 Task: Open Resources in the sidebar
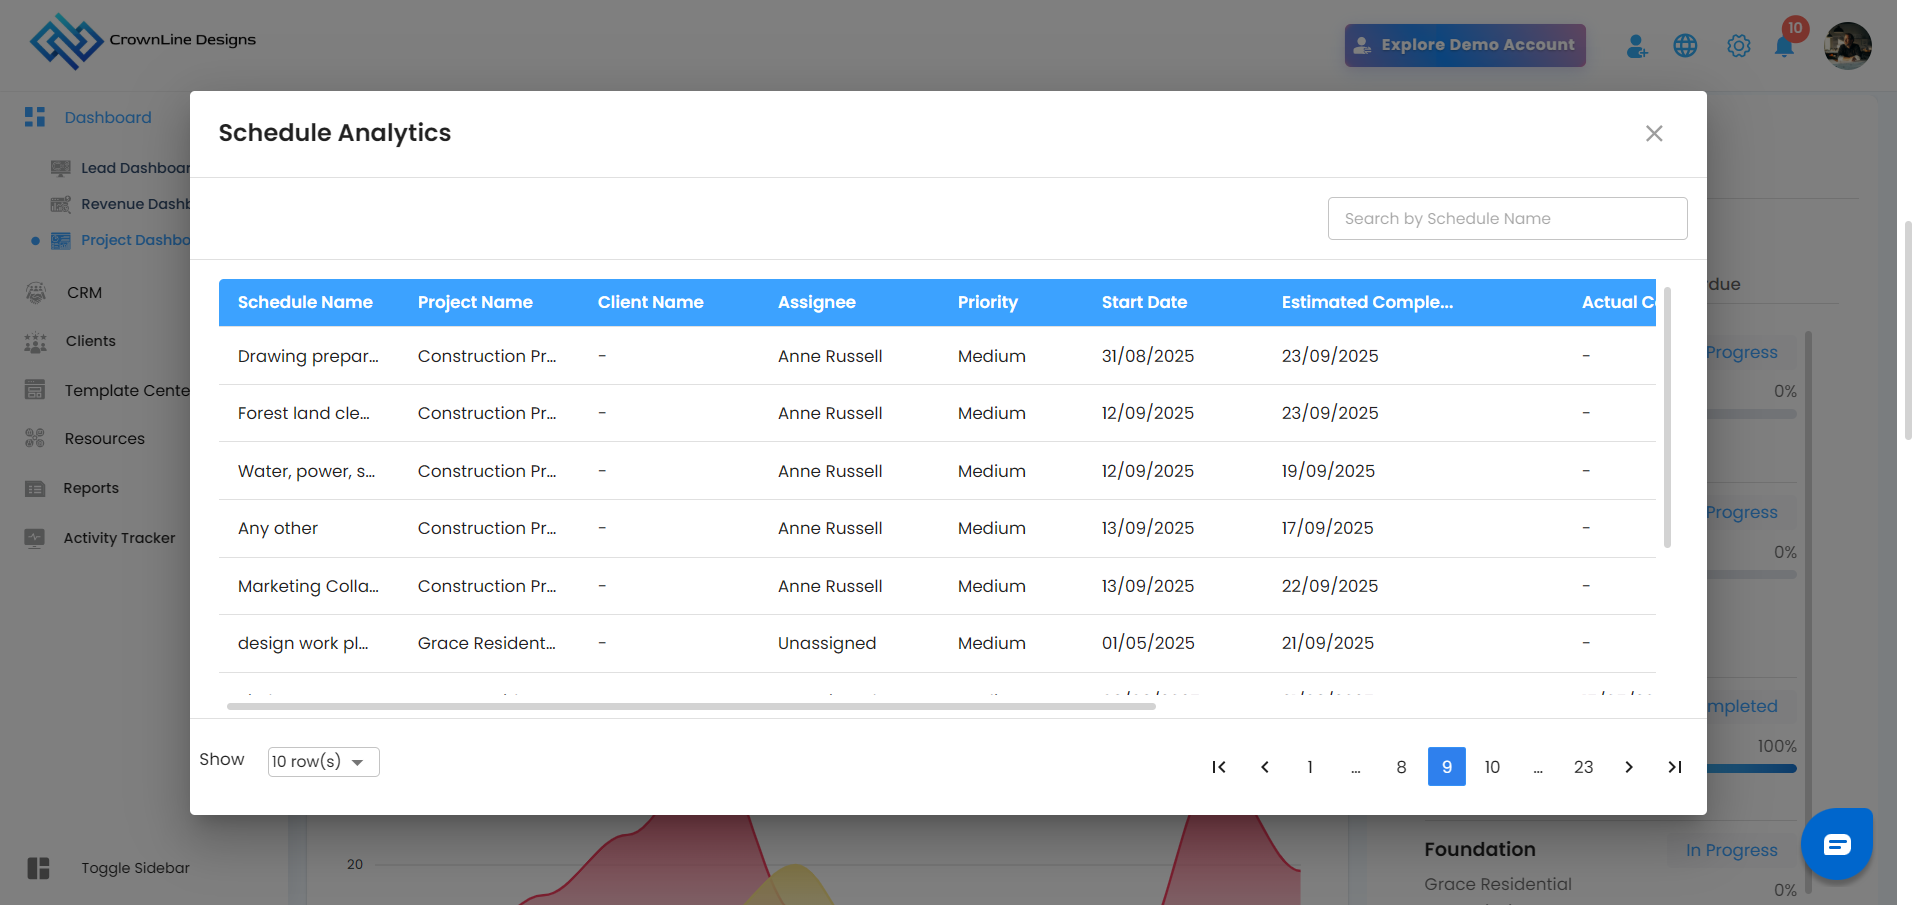tap(105, 439)
